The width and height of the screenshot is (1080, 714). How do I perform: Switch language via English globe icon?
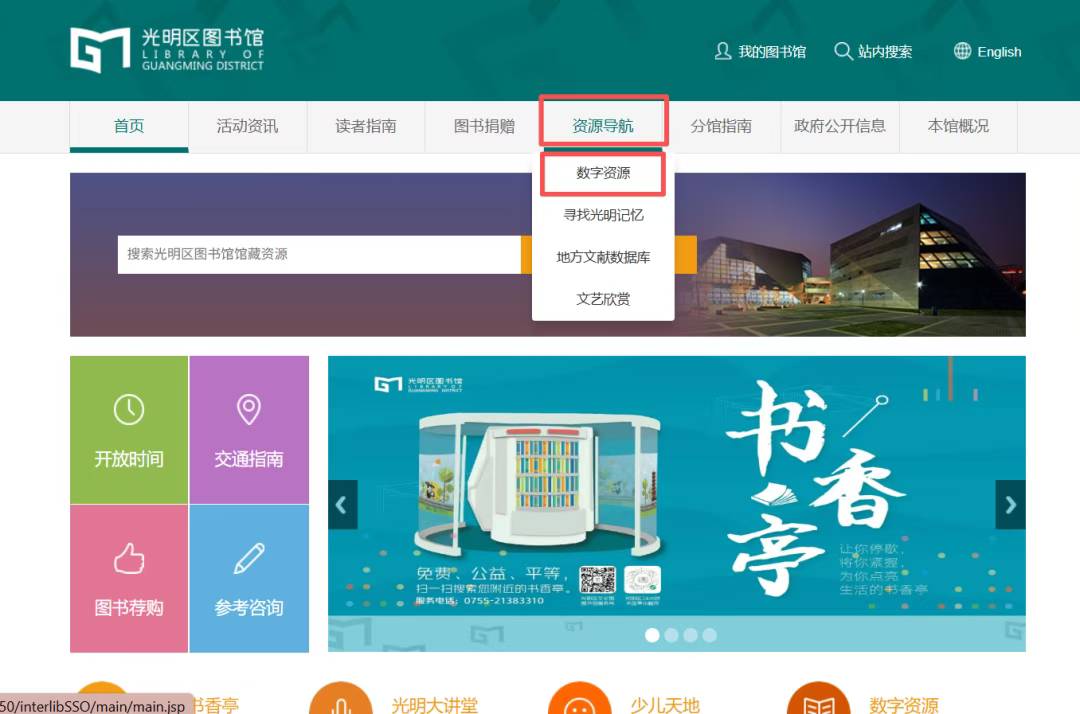962,51
